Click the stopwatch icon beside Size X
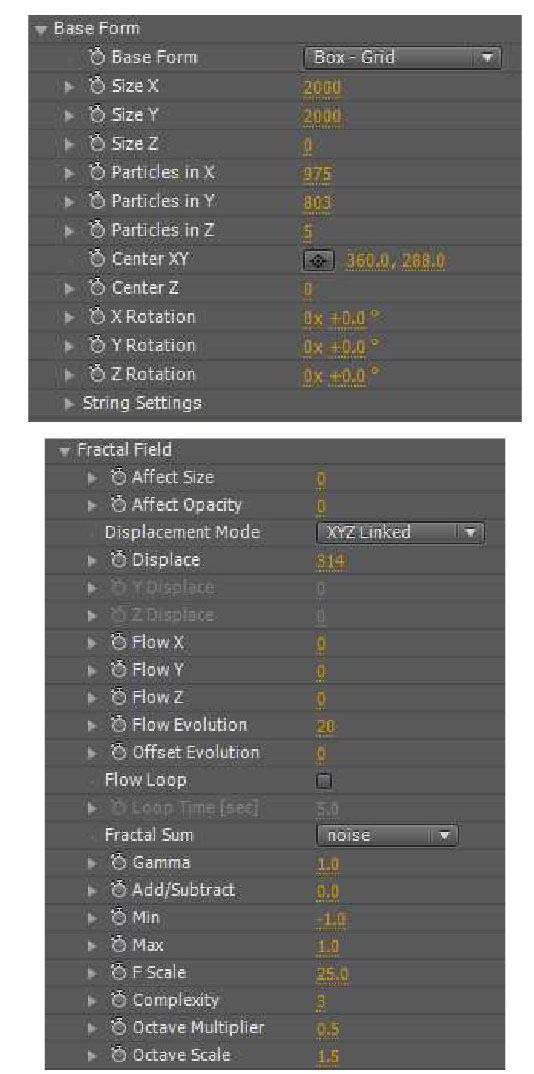This screenshot has height=1074, width=534. [x=97, y=86]
